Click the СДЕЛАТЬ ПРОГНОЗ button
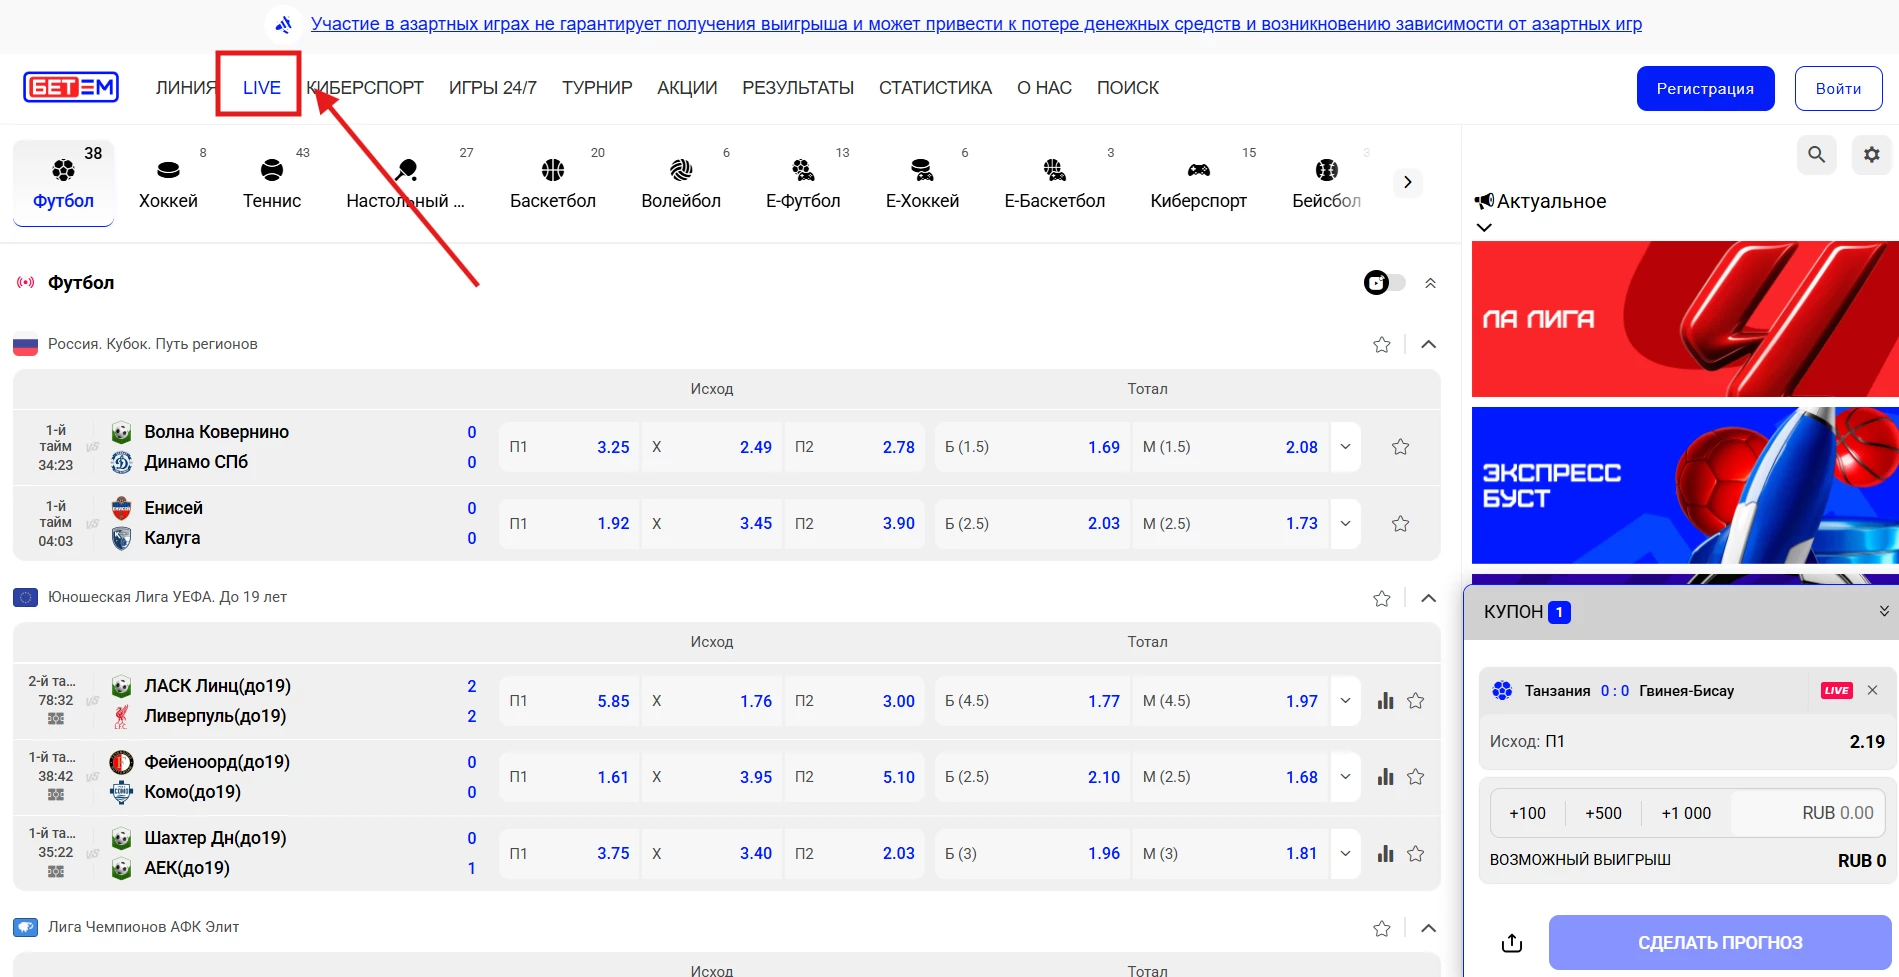This screenshot has height=977, width=1899. [x=1719, y=943]
